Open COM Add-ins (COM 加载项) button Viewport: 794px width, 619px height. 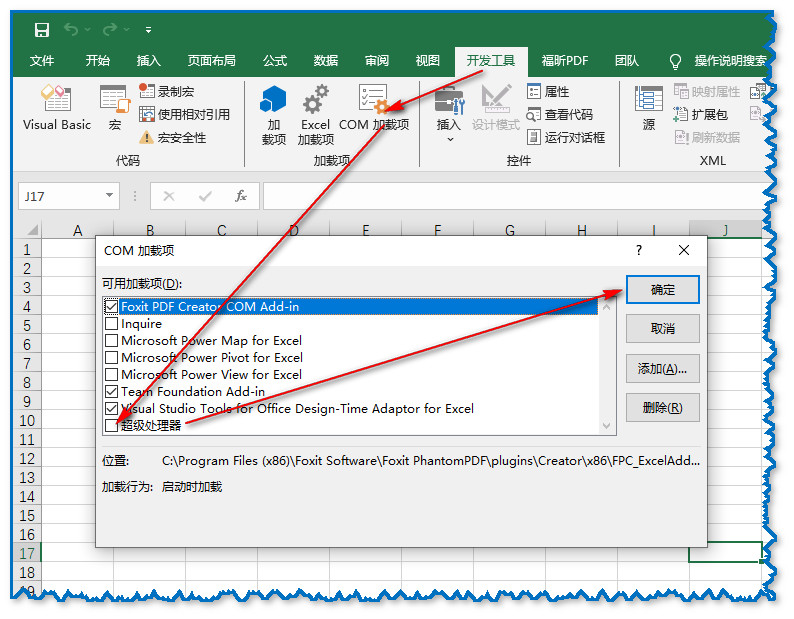point(374,108)
